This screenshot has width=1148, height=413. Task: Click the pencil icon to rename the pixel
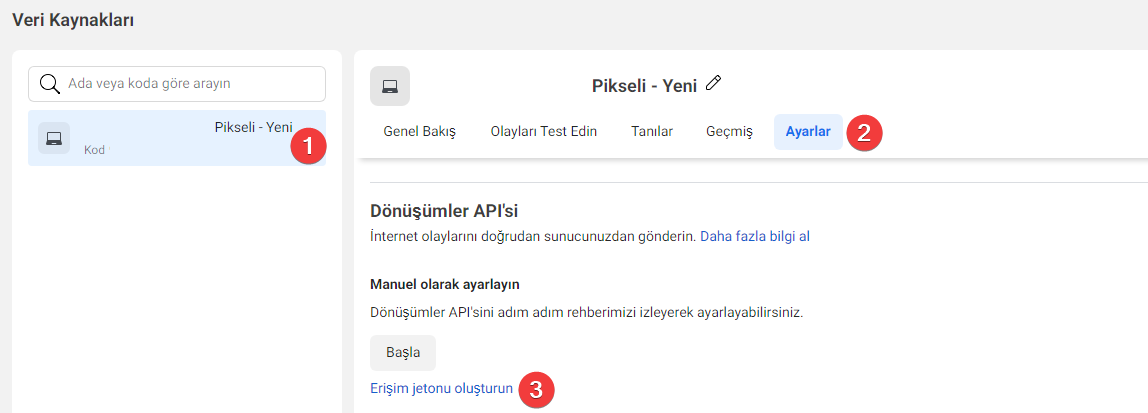tap(713, 83)
